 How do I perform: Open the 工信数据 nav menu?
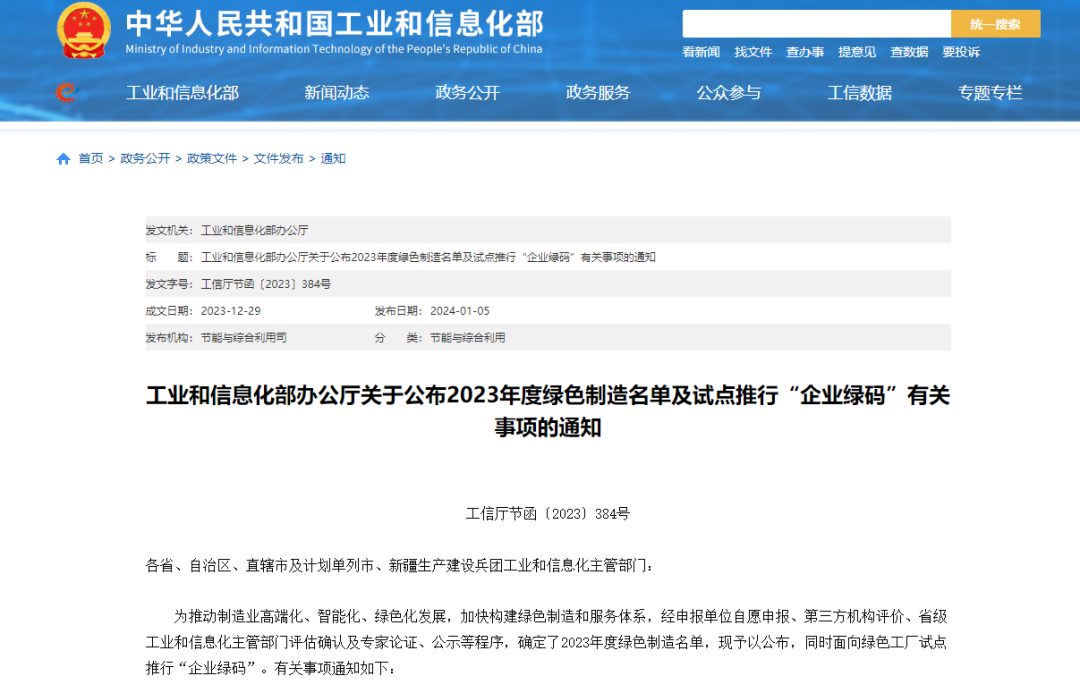[860, 92]
